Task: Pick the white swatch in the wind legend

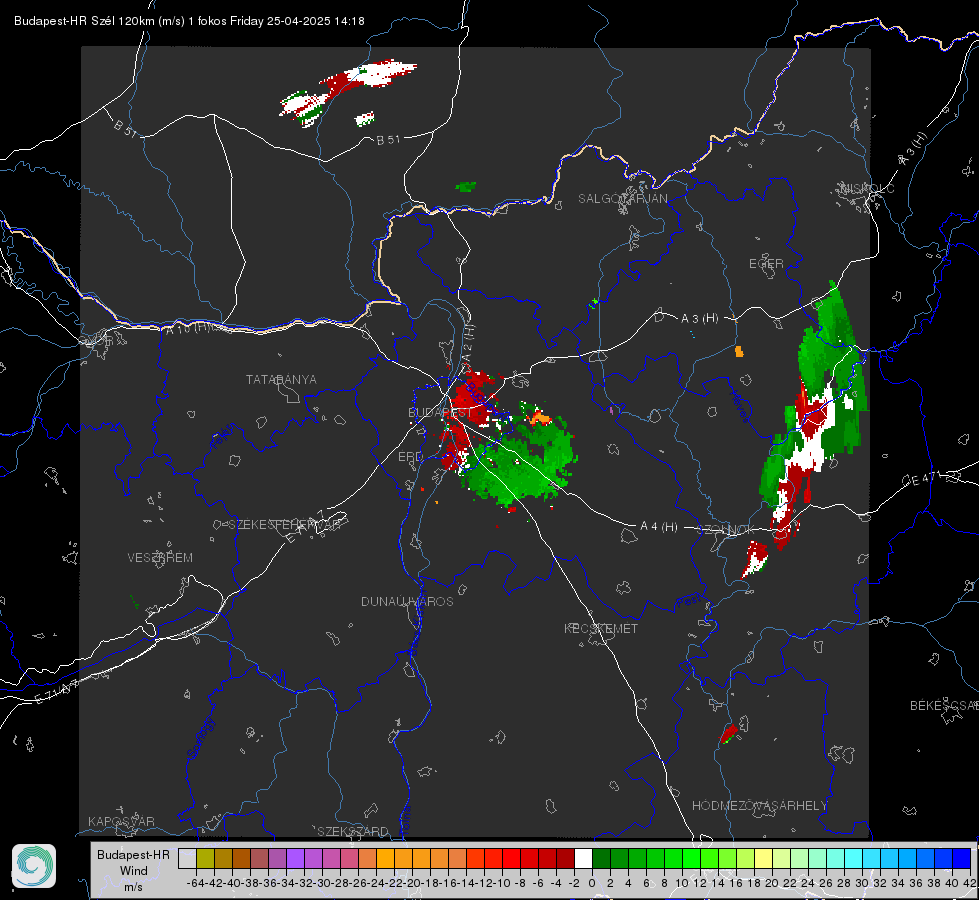Action: [583, 858]
